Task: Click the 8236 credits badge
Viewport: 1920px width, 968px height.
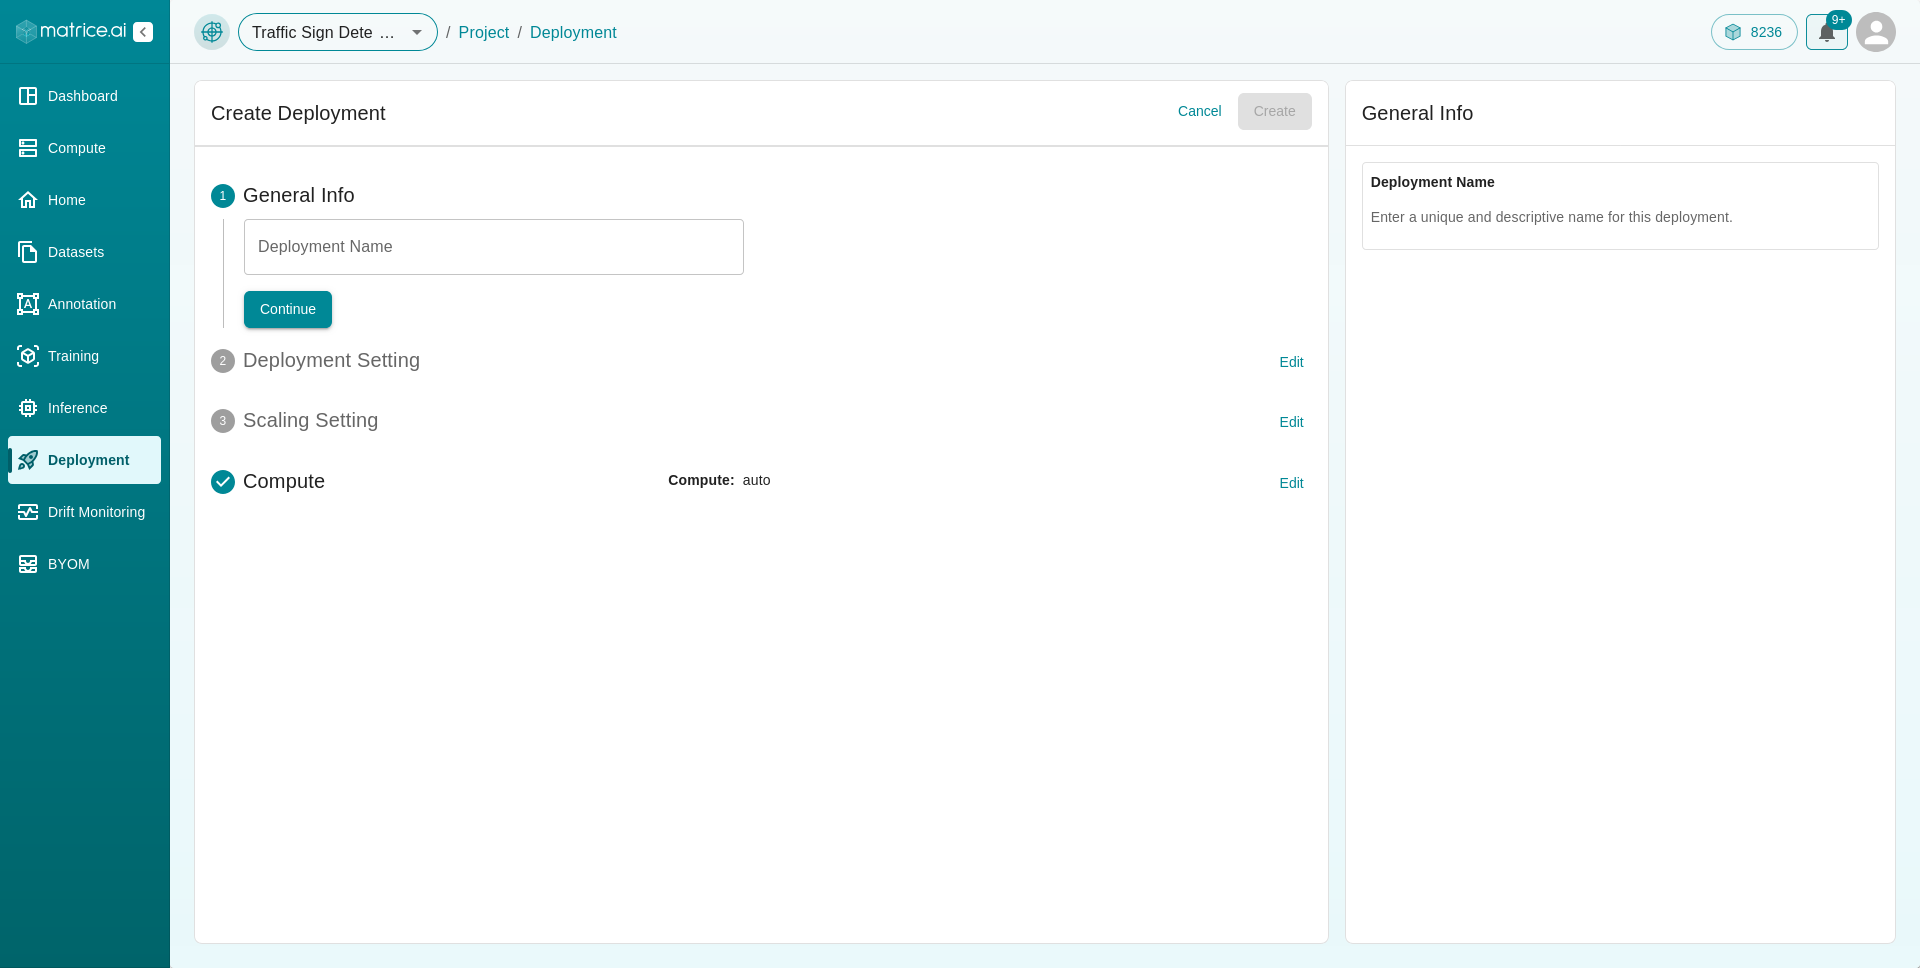Action: [1754, 32]
